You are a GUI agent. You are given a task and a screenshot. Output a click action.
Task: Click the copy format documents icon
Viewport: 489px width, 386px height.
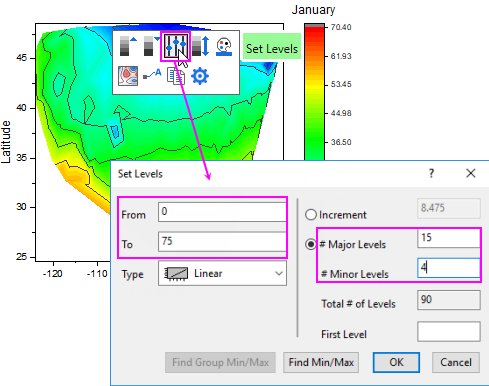[176, 76]
